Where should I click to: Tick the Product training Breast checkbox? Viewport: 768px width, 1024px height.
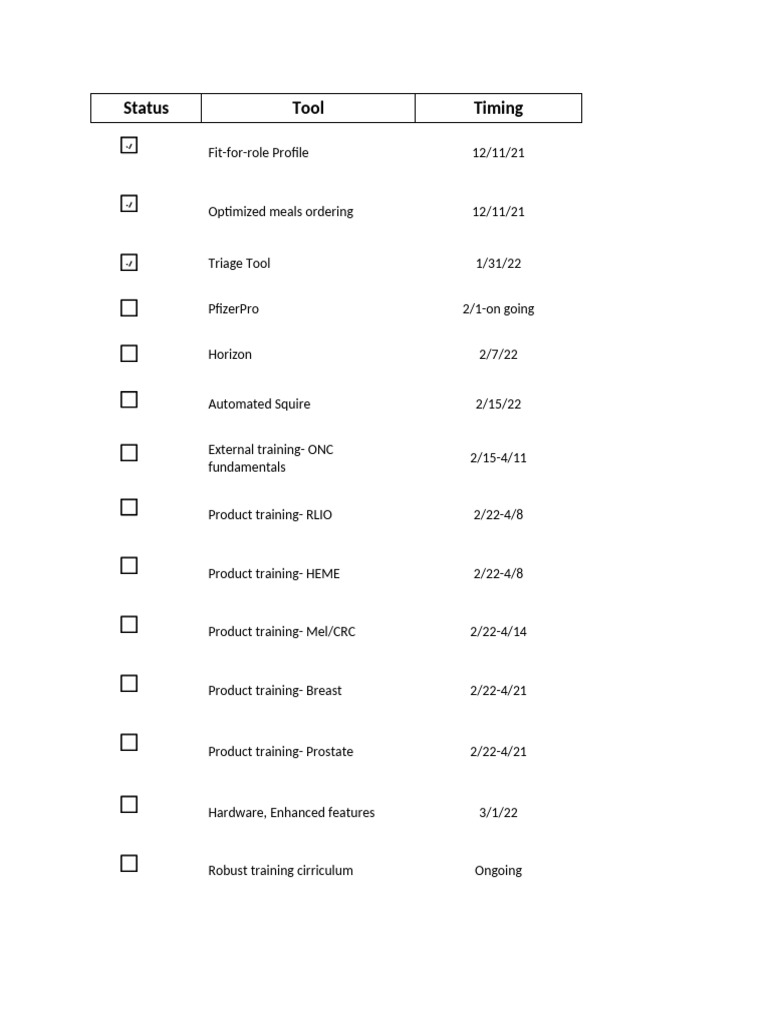(x=129, y=684)
